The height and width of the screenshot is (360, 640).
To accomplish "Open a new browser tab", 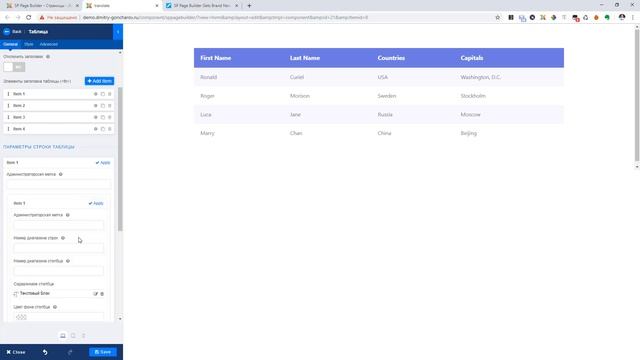I will tap(249, 6).
